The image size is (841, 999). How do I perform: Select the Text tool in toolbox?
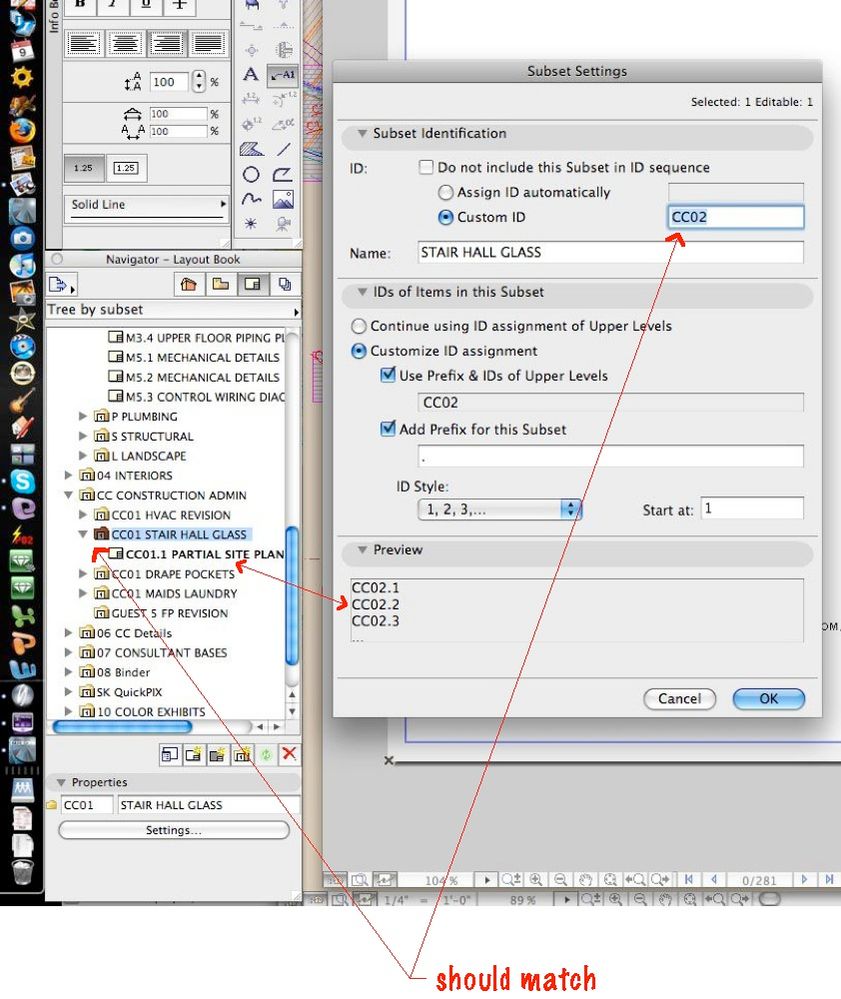[x=251, y=75]
